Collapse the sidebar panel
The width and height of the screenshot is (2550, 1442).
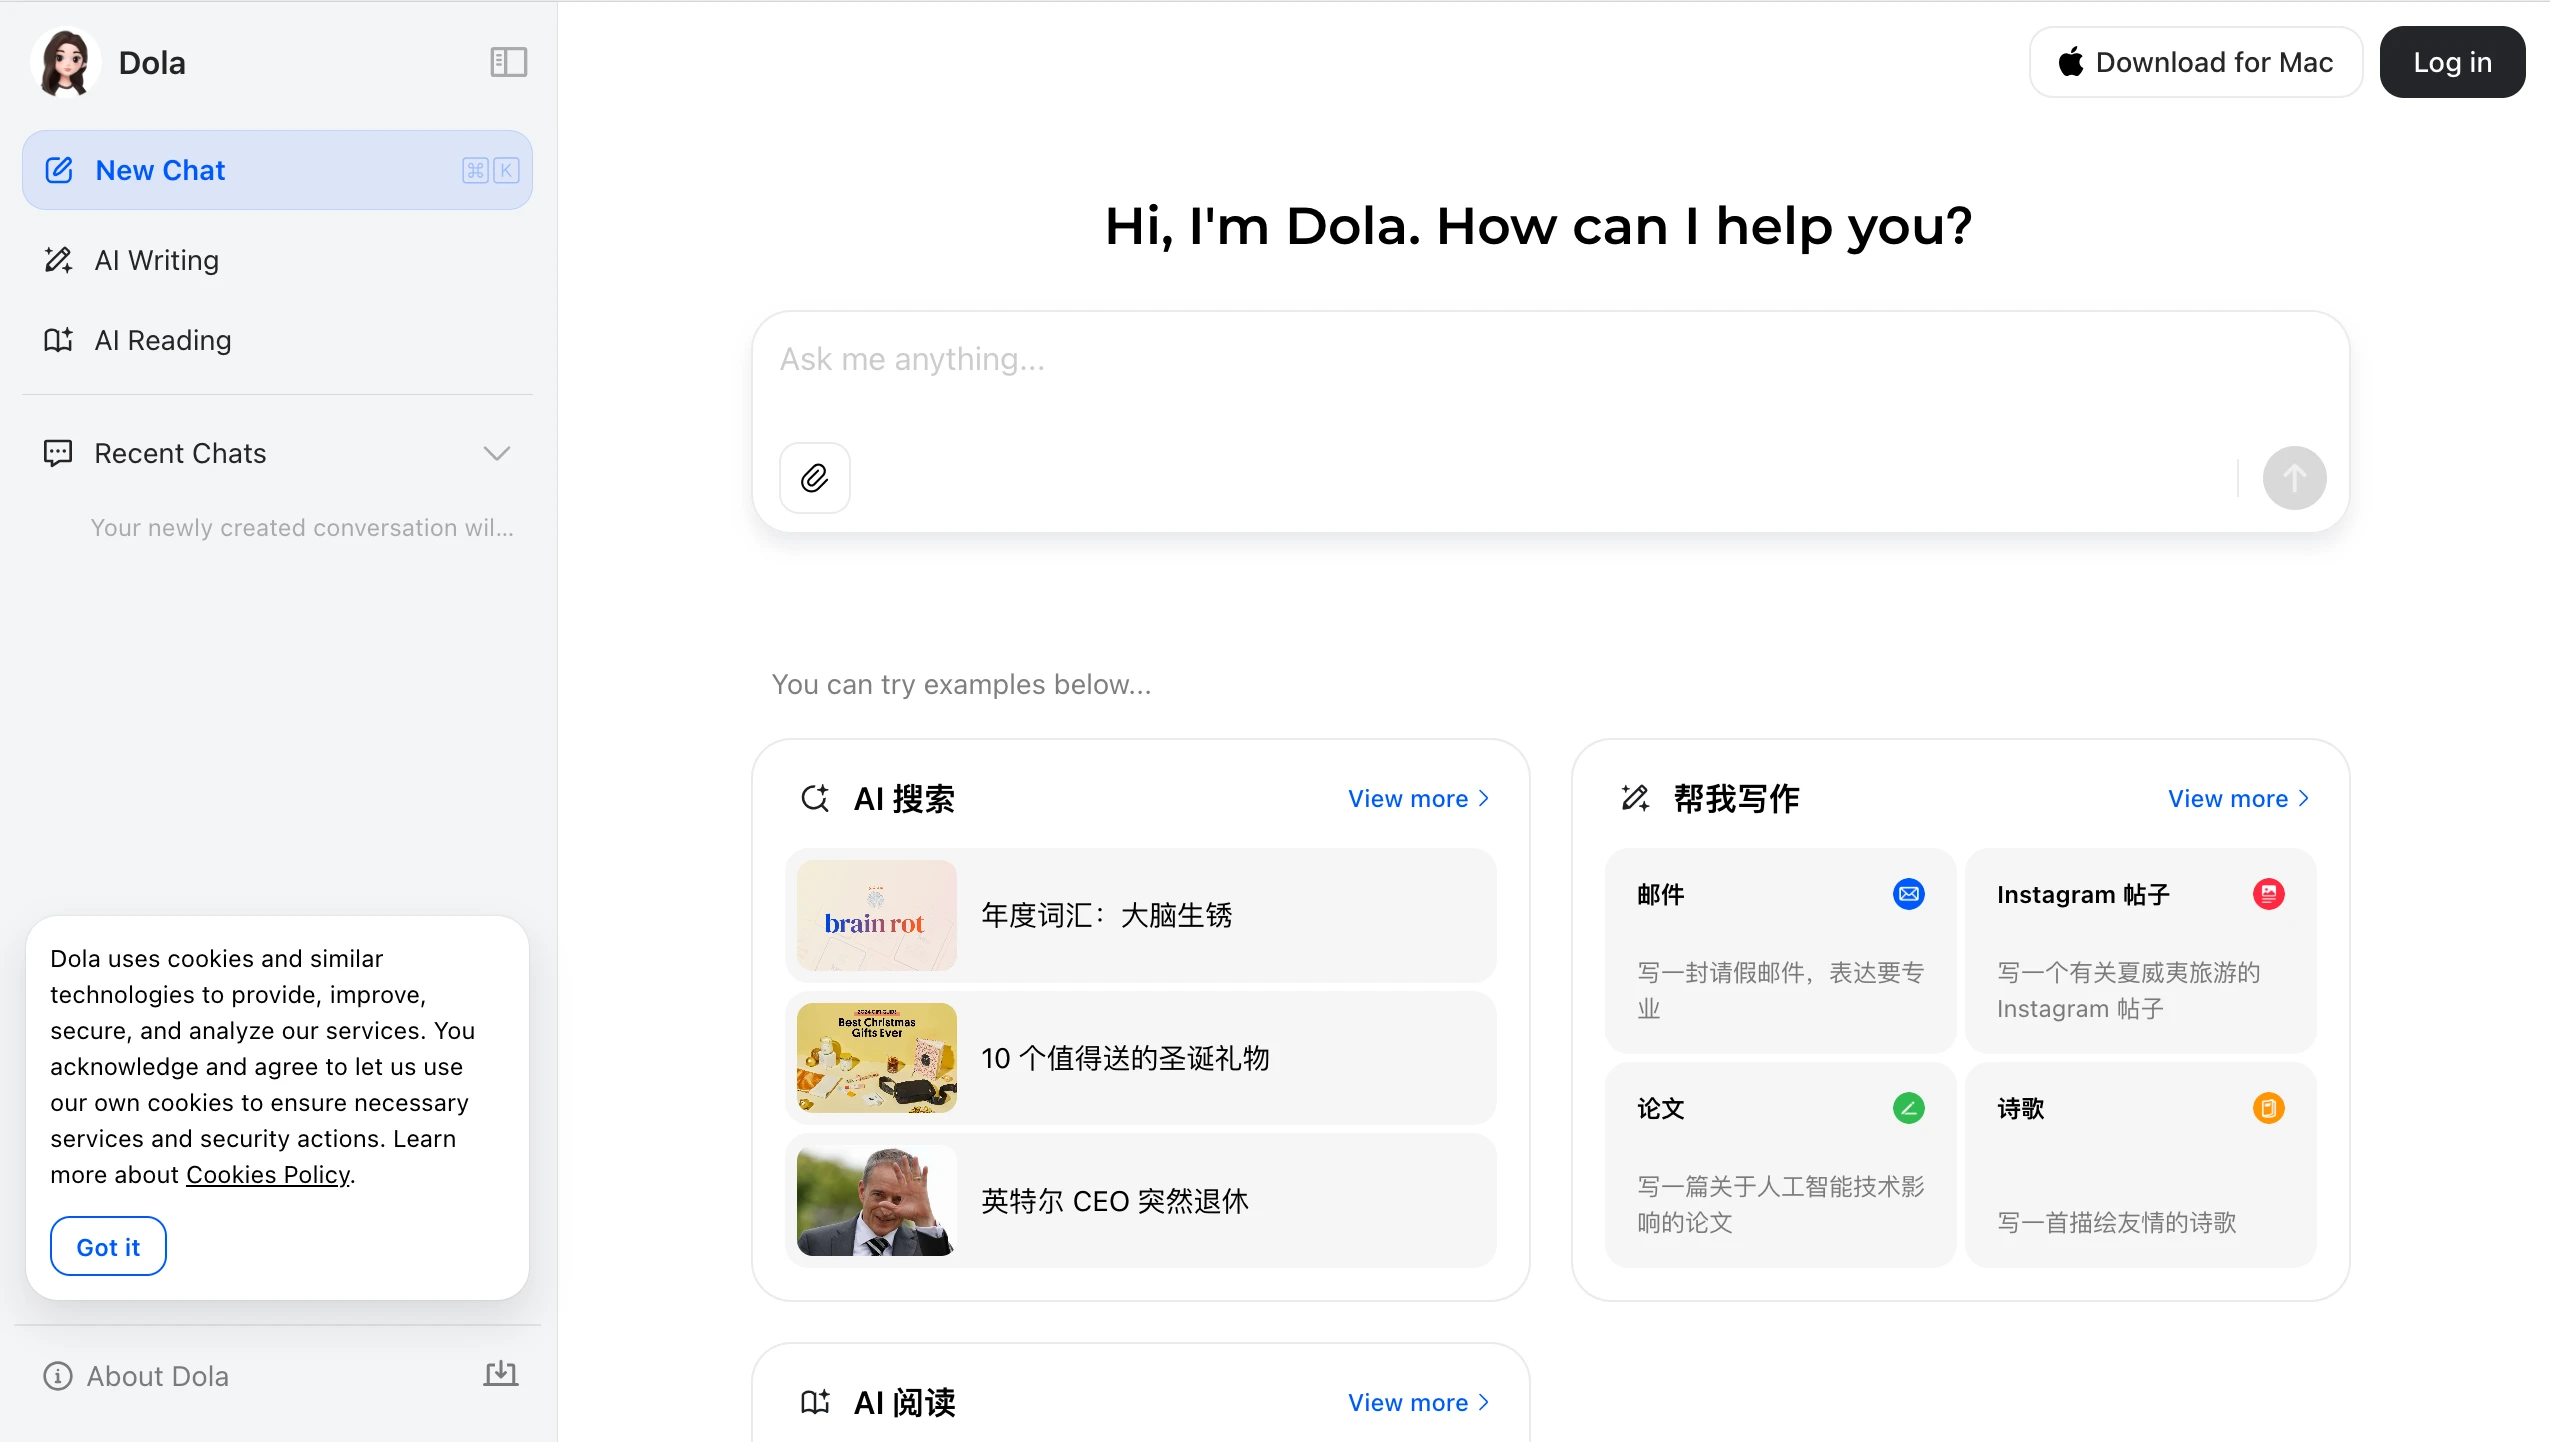coord(508,61)
